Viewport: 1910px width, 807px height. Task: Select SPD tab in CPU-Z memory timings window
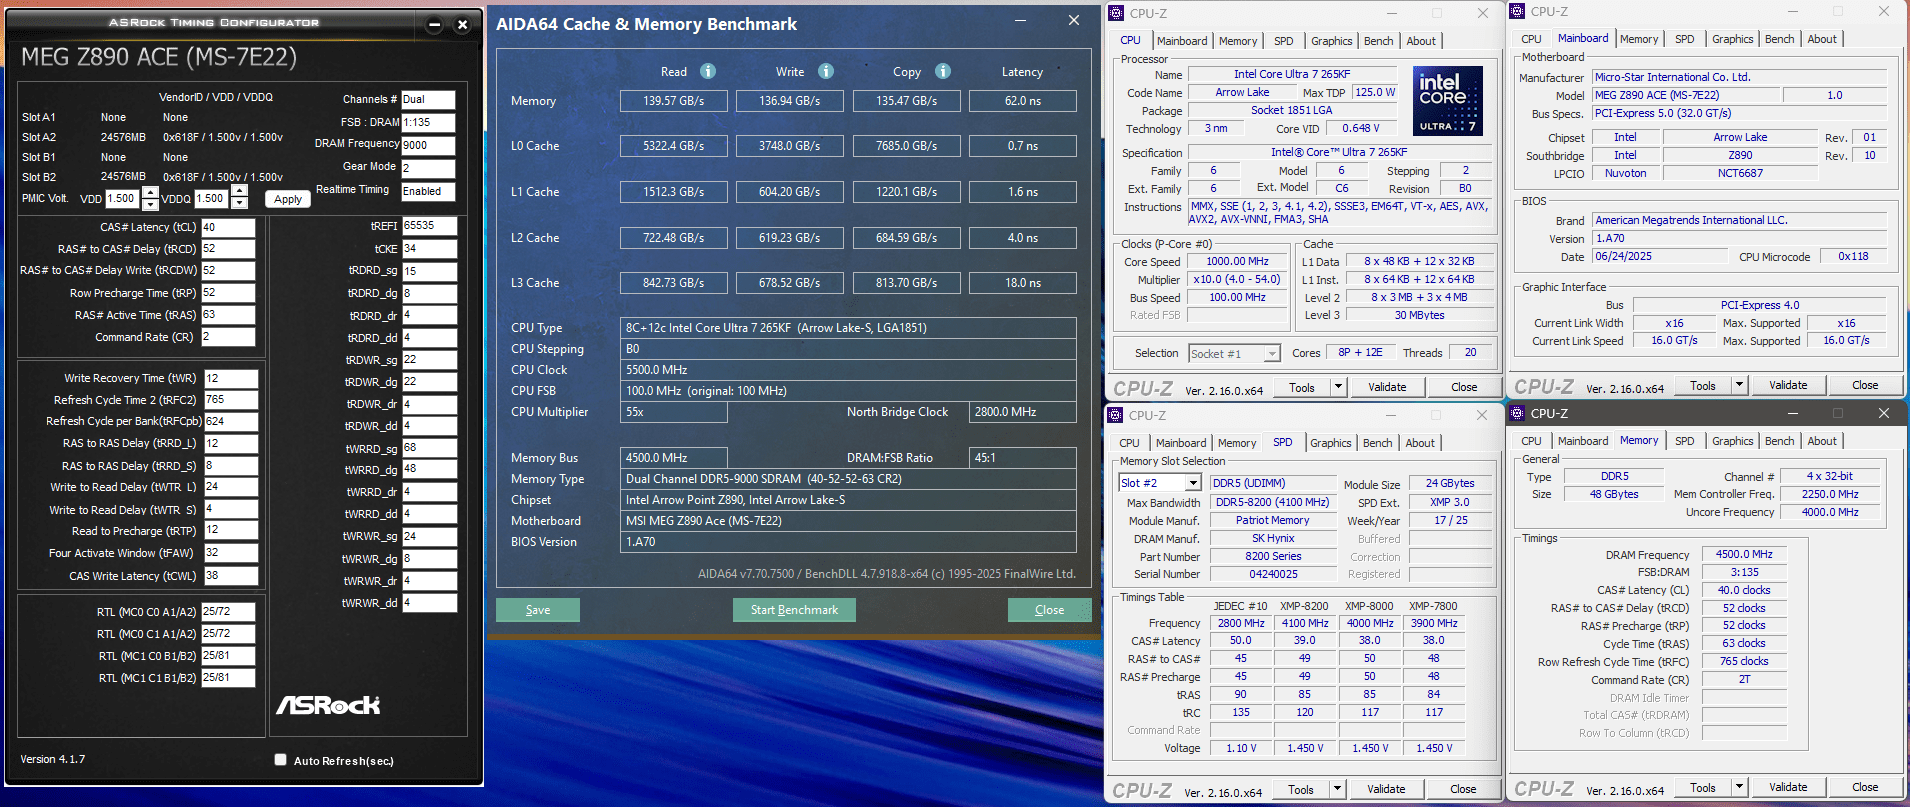point(1684,441)
